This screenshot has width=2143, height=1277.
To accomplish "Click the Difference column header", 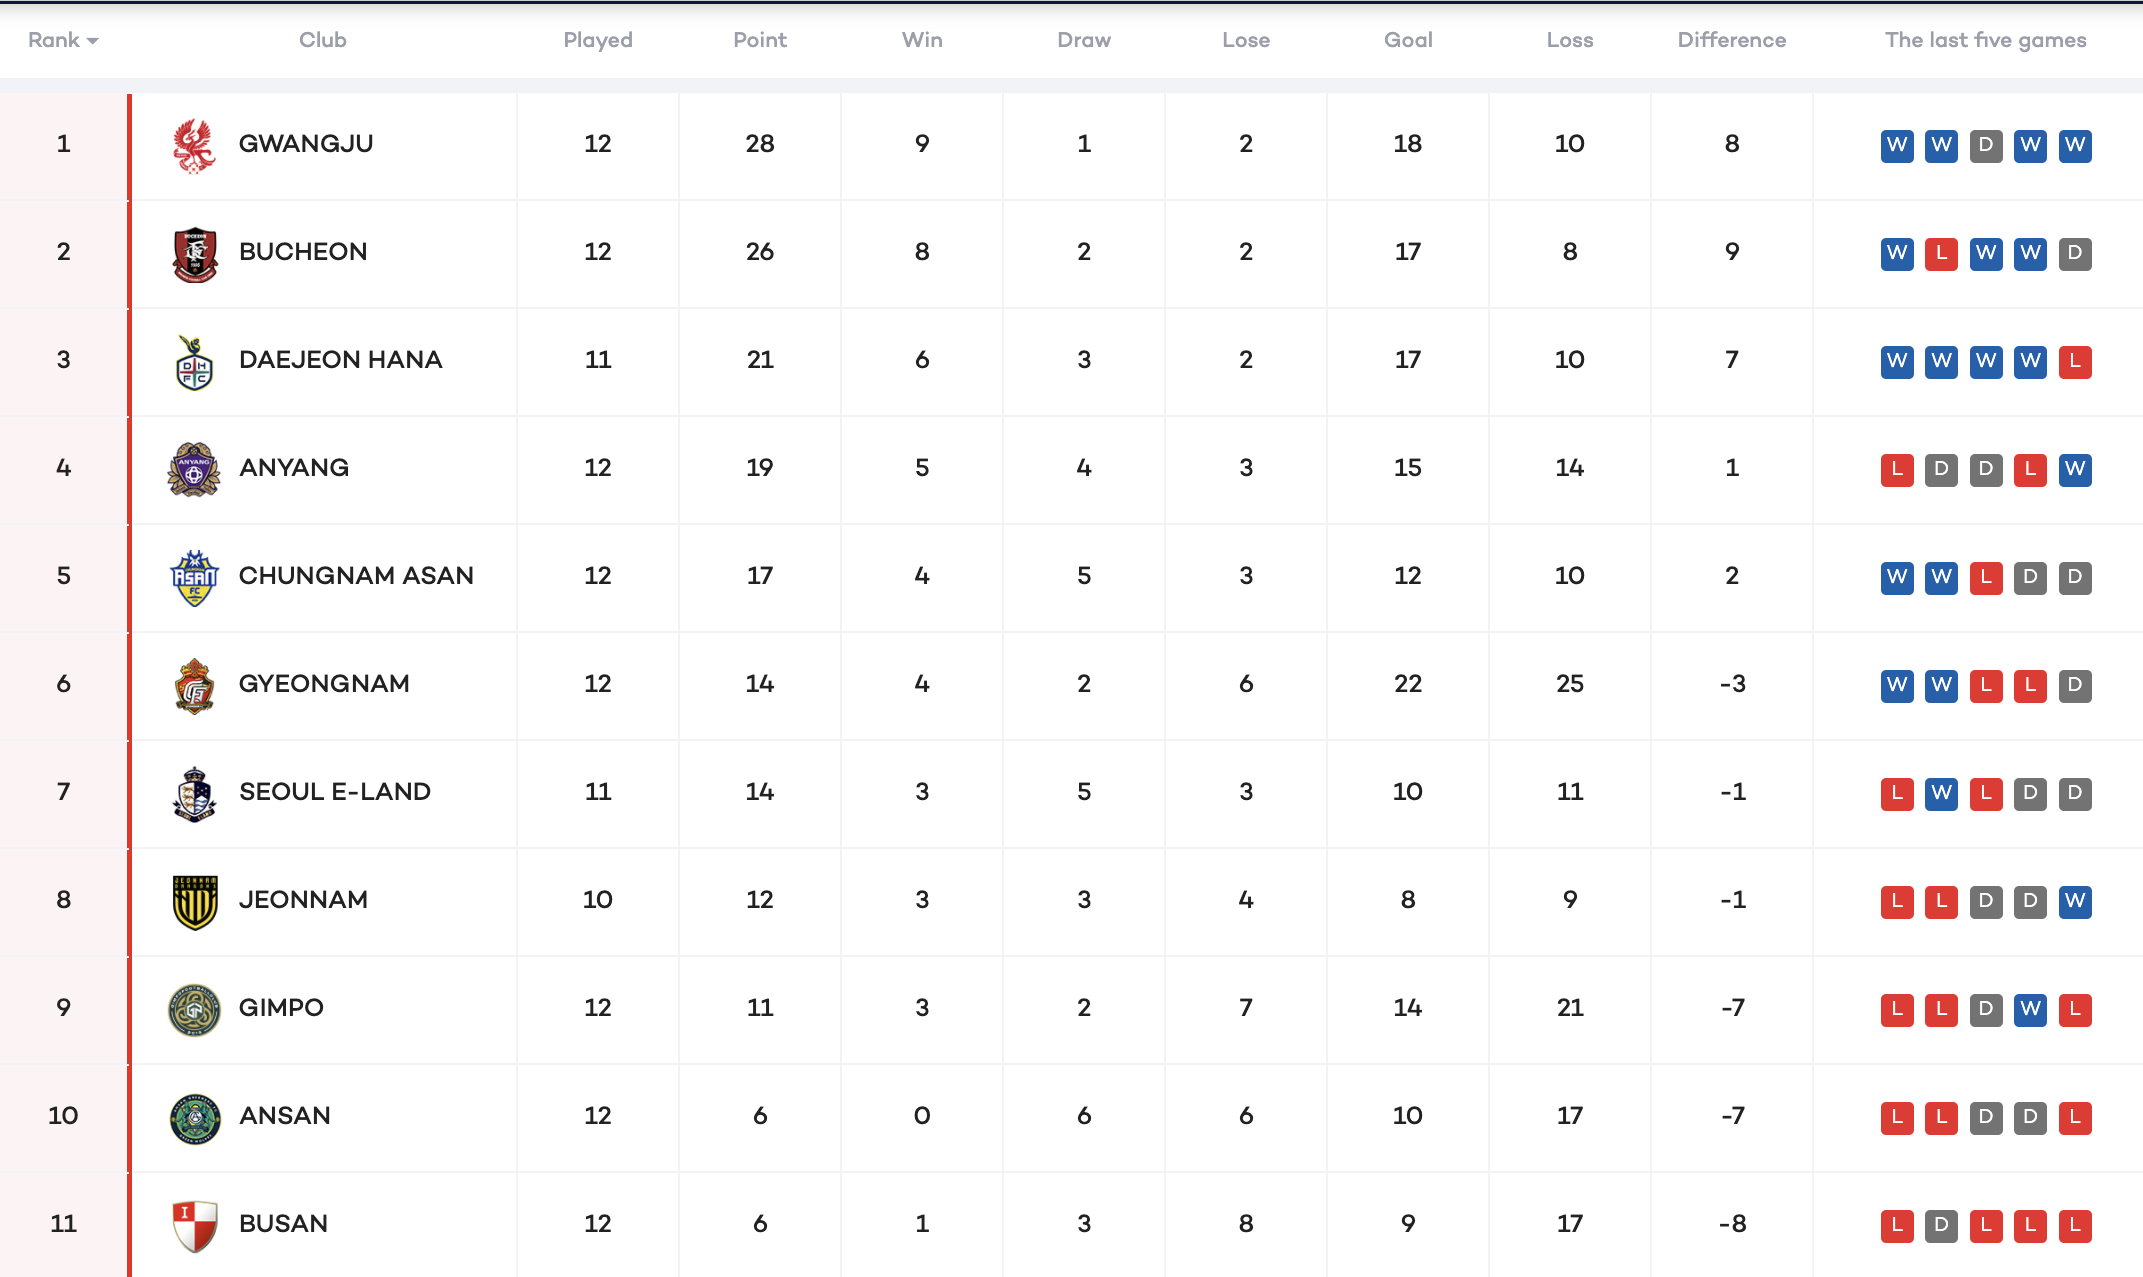I will pyautogui.click(x=1731, y=40).
